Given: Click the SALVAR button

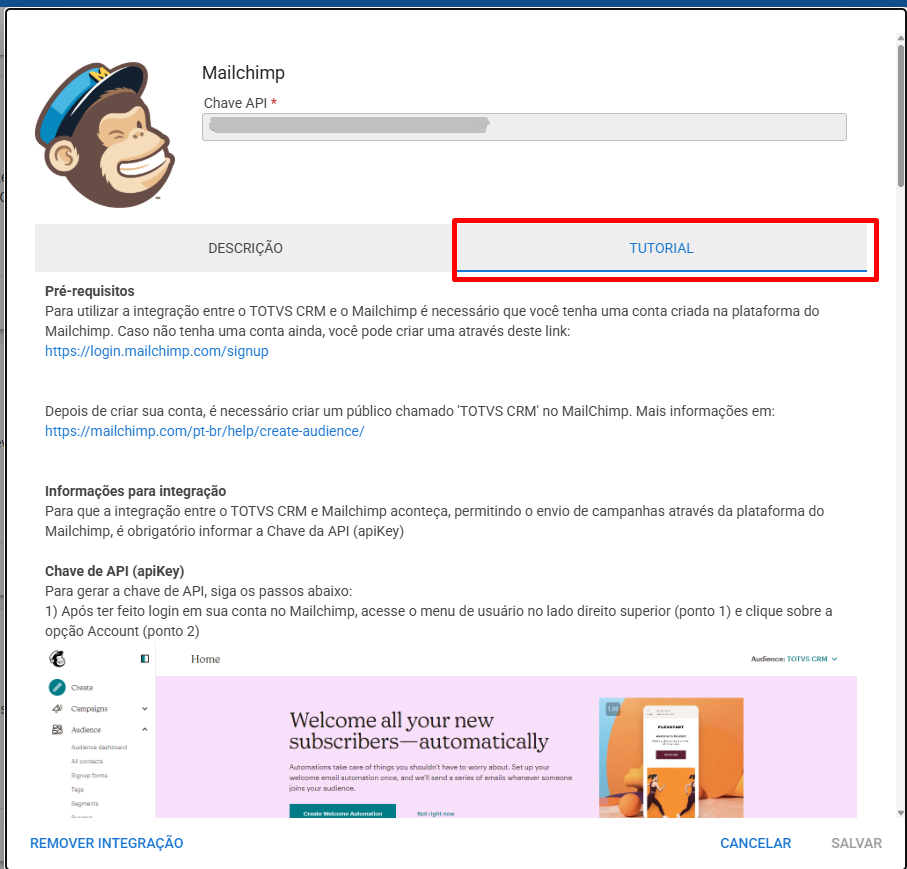Looking at the screenshot, I should tap(856, 843).
